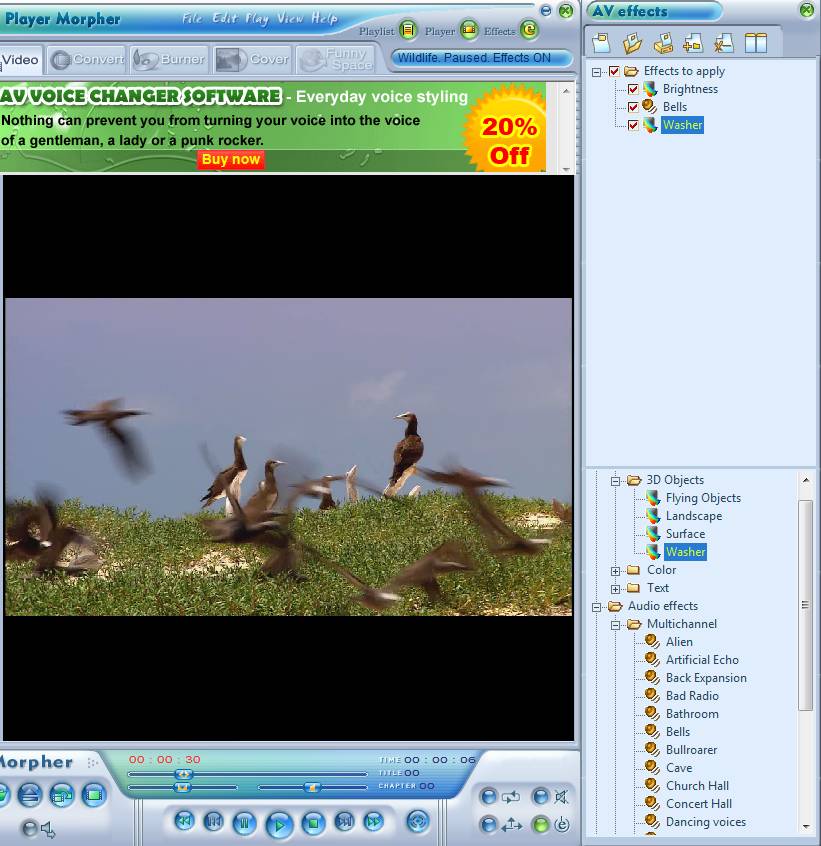Click the video preview of birds
This screenshot has width=821, height=846.
pos(289,456)
